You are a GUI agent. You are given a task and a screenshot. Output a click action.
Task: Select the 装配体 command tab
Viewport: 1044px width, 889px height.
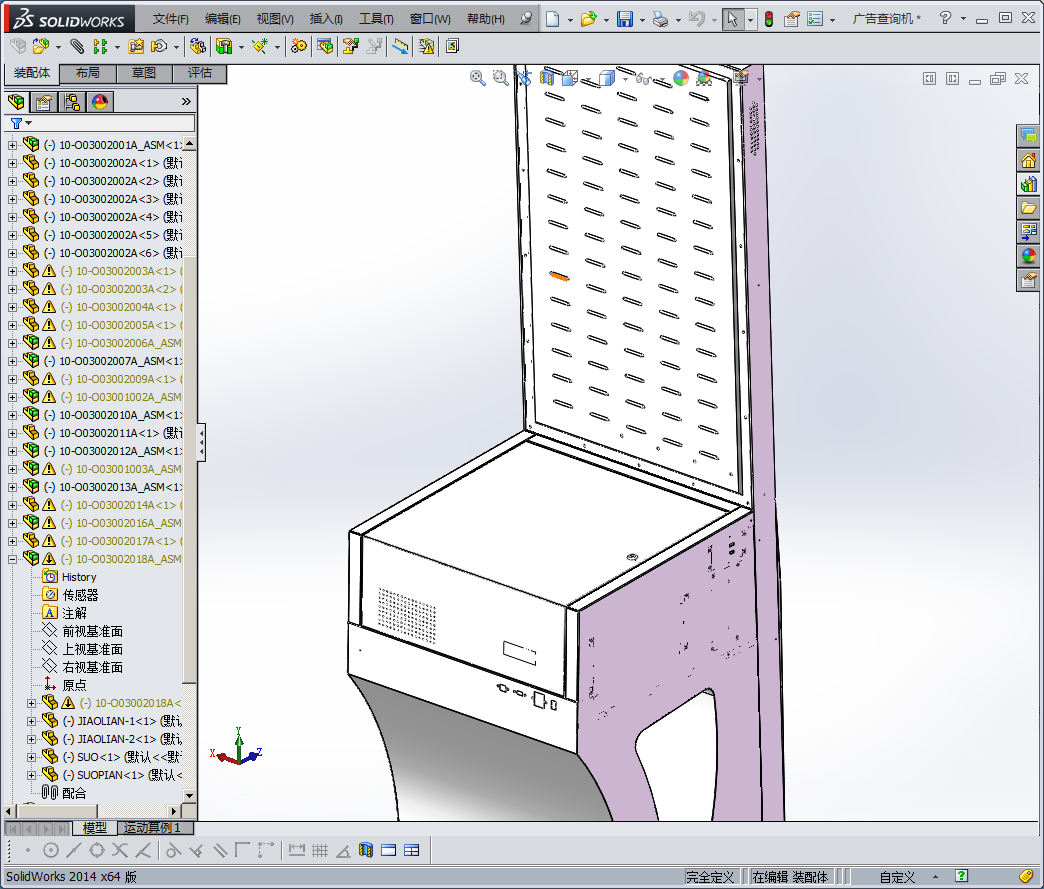click(x=31, y=73)
